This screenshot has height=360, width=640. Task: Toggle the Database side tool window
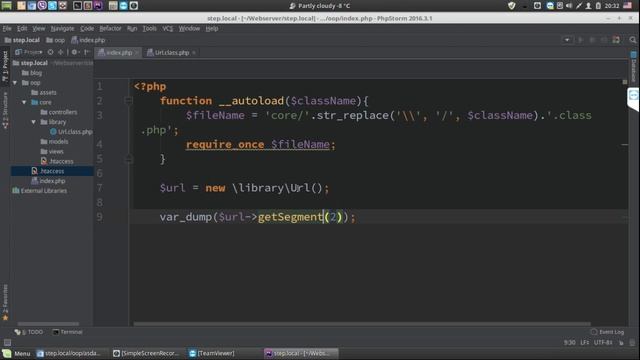[633, 67]
